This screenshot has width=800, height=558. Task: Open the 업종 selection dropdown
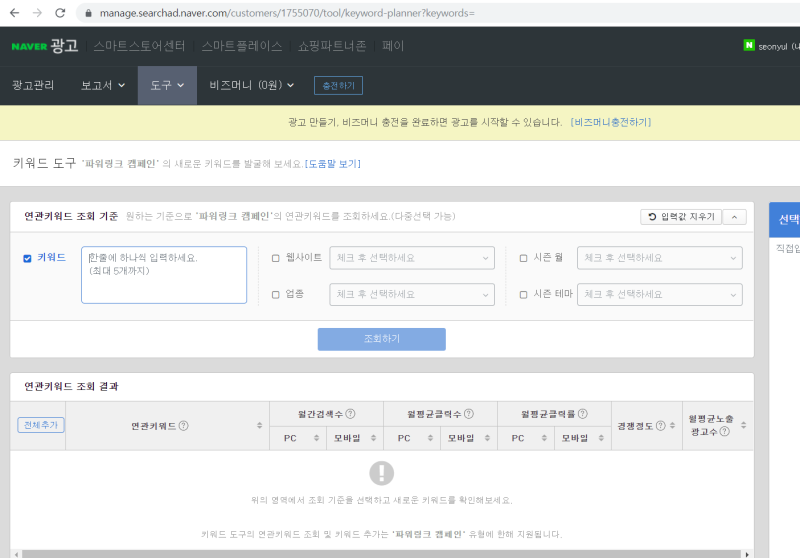pos(412,295)
